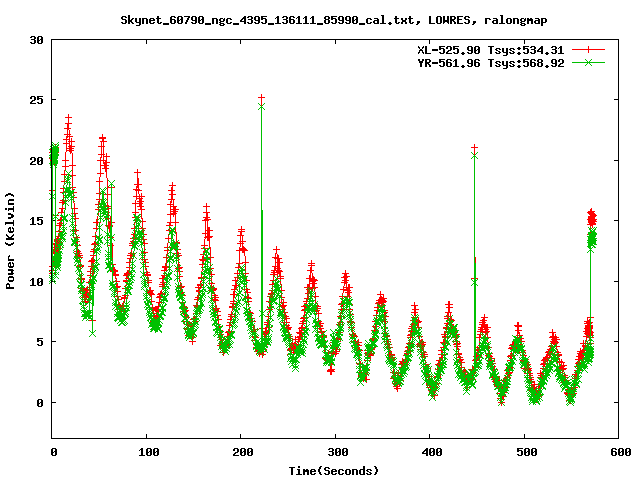Viewport: 640px width, 480px height.
Task: Click the y-axis tick label 30
Action: click(36, 40)
